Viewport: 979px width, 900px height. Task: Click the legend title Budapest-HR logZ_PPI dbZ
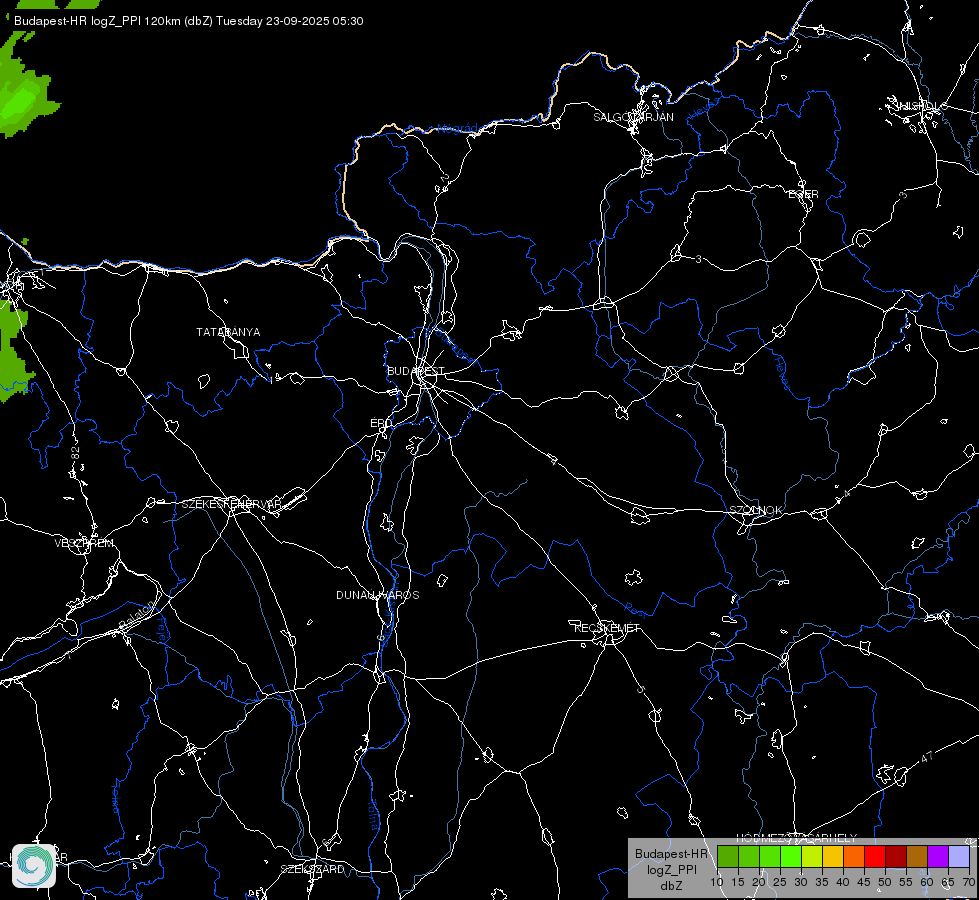pyautogui.click(x=671, y=869)
